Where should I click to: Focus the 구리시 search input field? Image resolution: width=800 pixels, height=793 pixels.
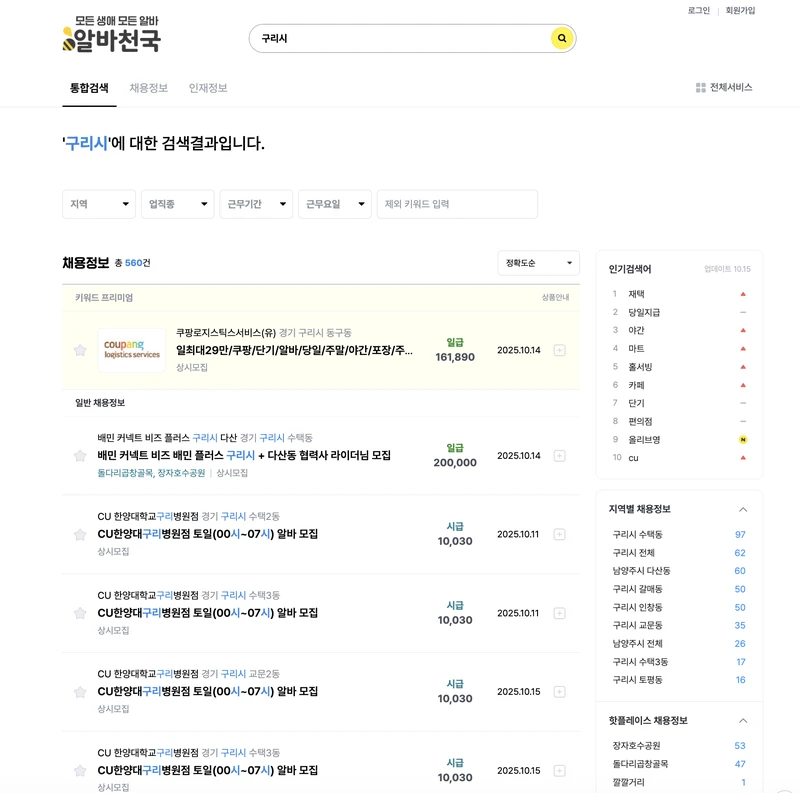point(401,38)
